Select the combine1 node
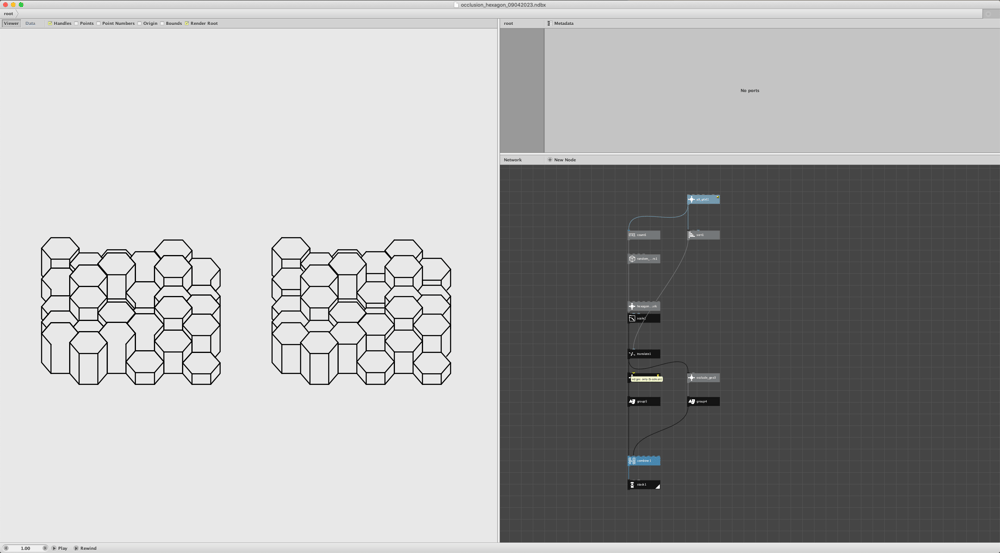Viewport: 1000px width, 553px height. coord(643,461)
